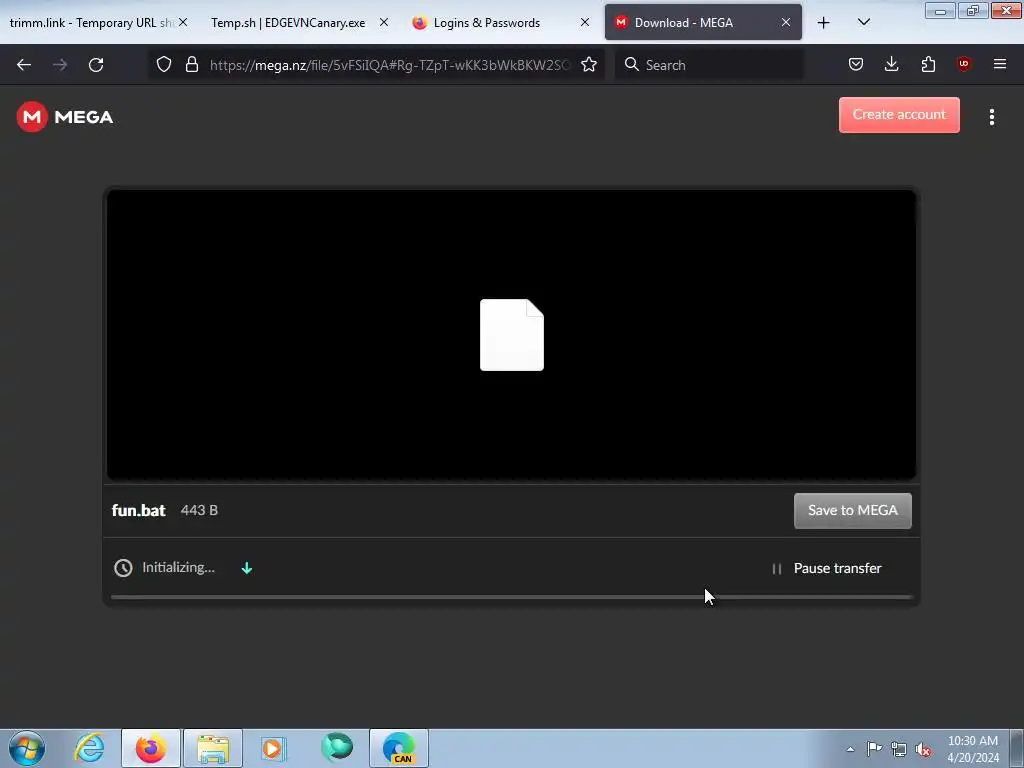Show site security padlock info
1024x768 pixels.
[x=191, y=64]
